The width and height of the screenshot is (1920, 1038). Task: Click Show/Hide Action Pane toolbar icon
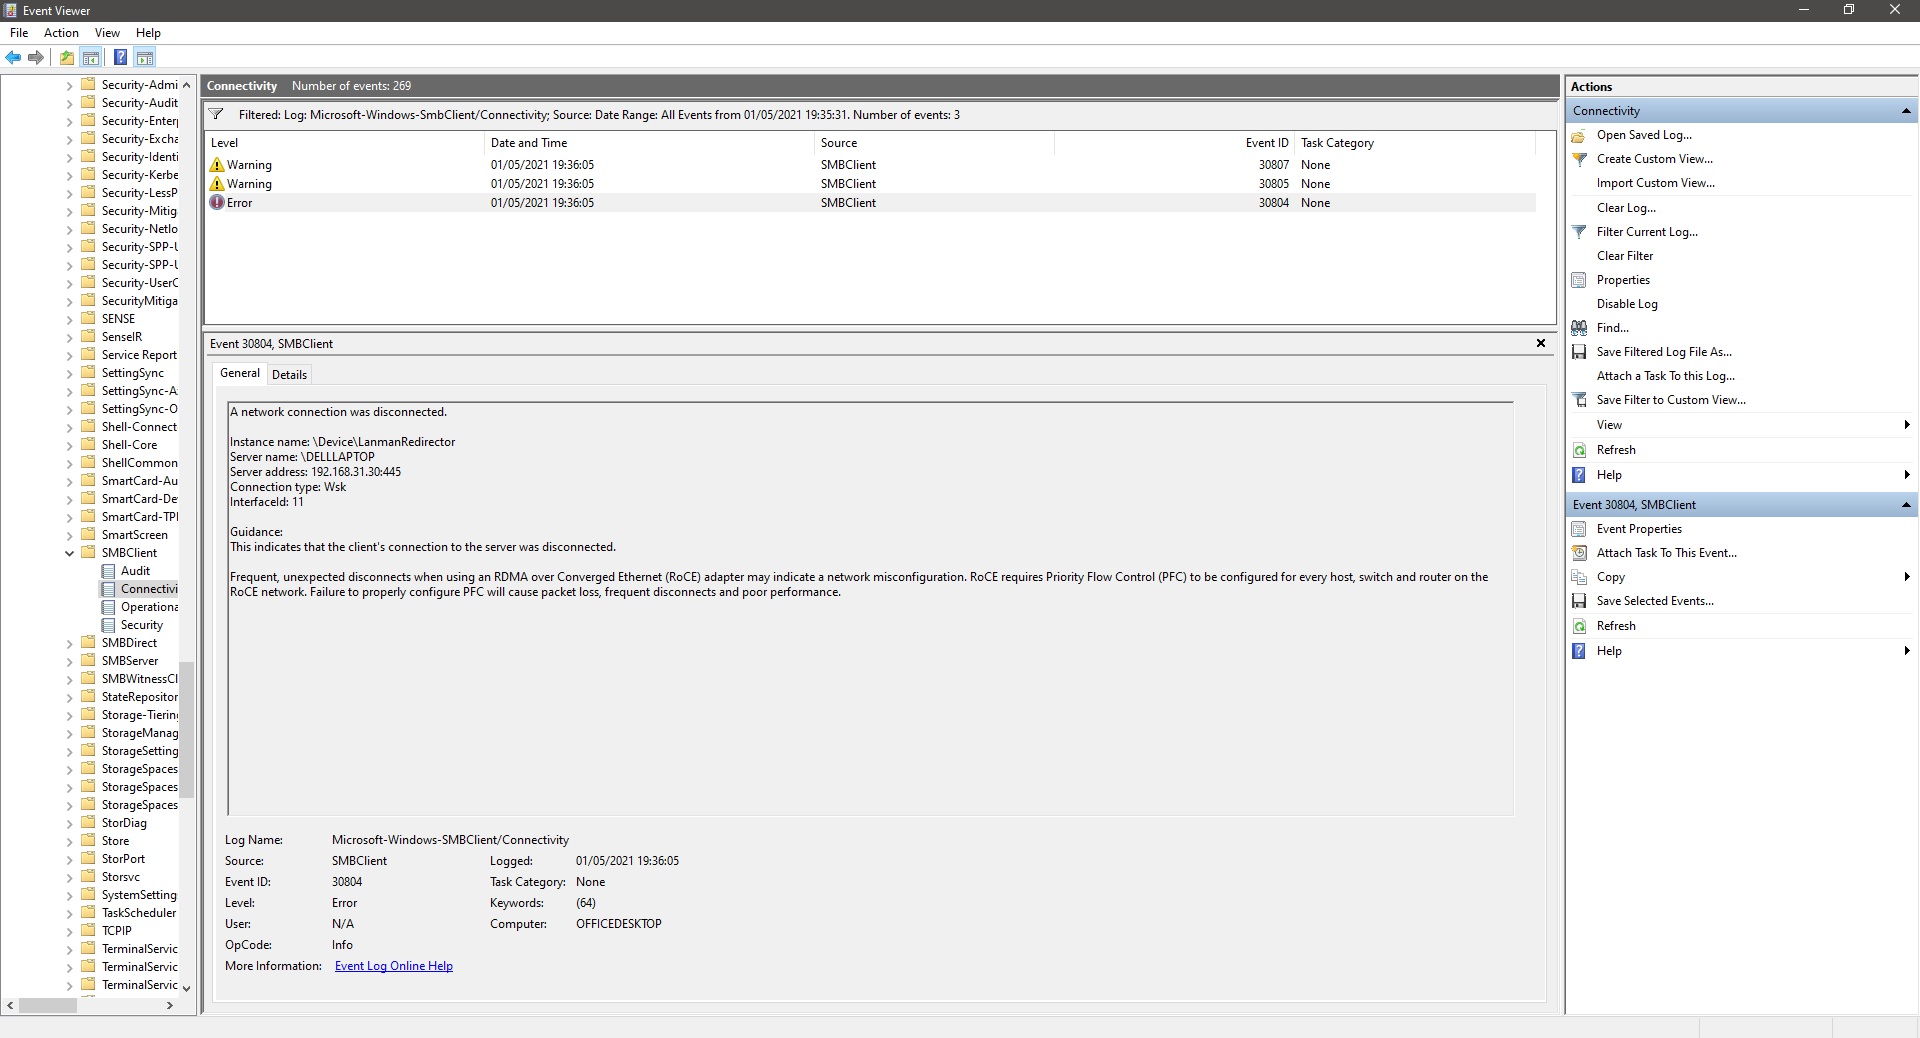(x=145, y=57)
